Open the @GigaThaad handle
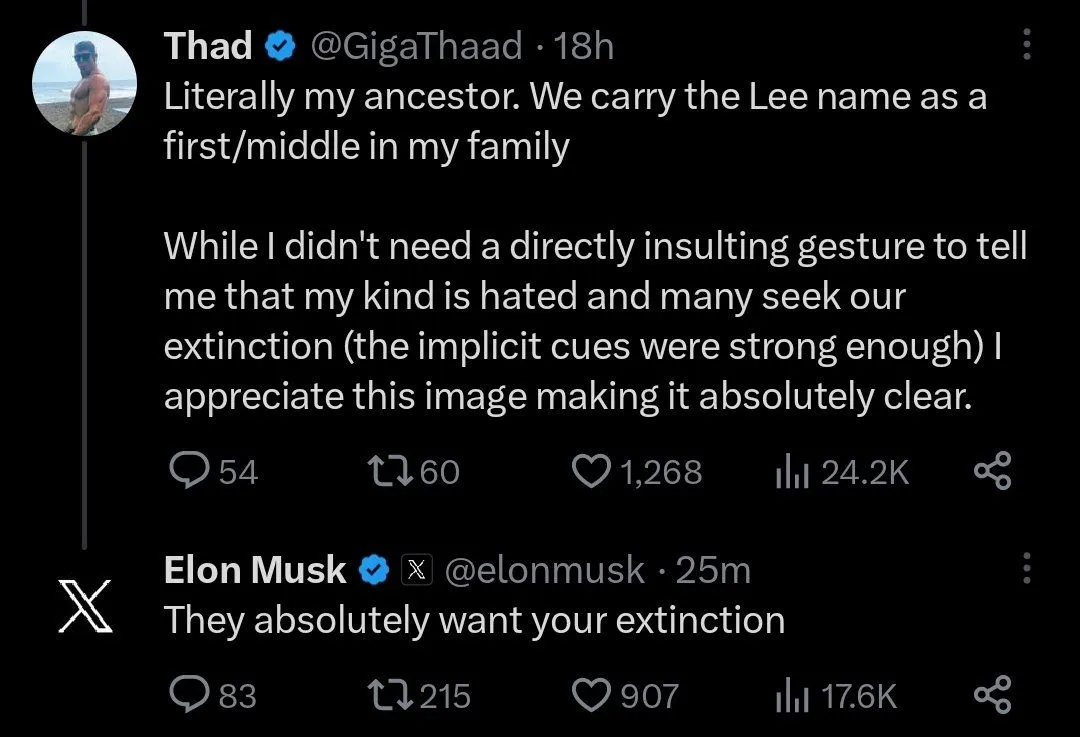1080x737 pixels. click(417, 46)
